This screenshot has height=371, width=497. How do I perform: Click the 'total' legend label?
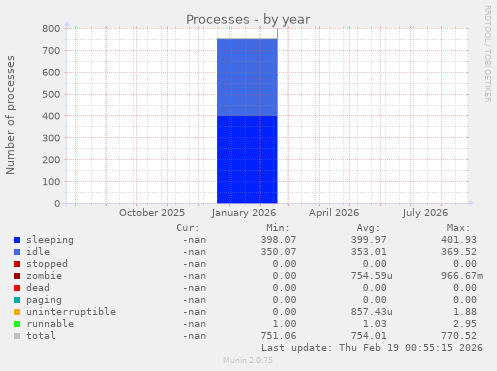click(x=41, y=336)
